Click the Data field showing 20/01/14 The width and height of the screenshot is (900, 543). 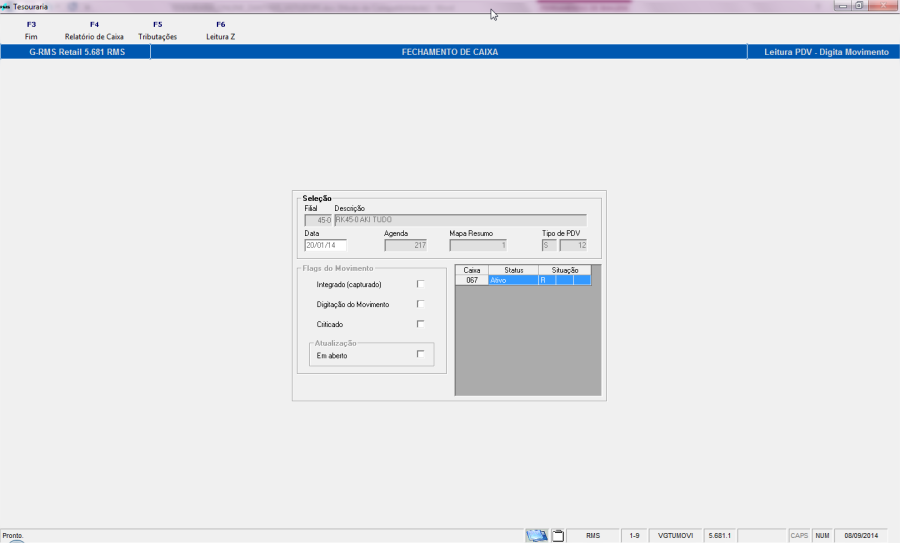click(325, 245)
